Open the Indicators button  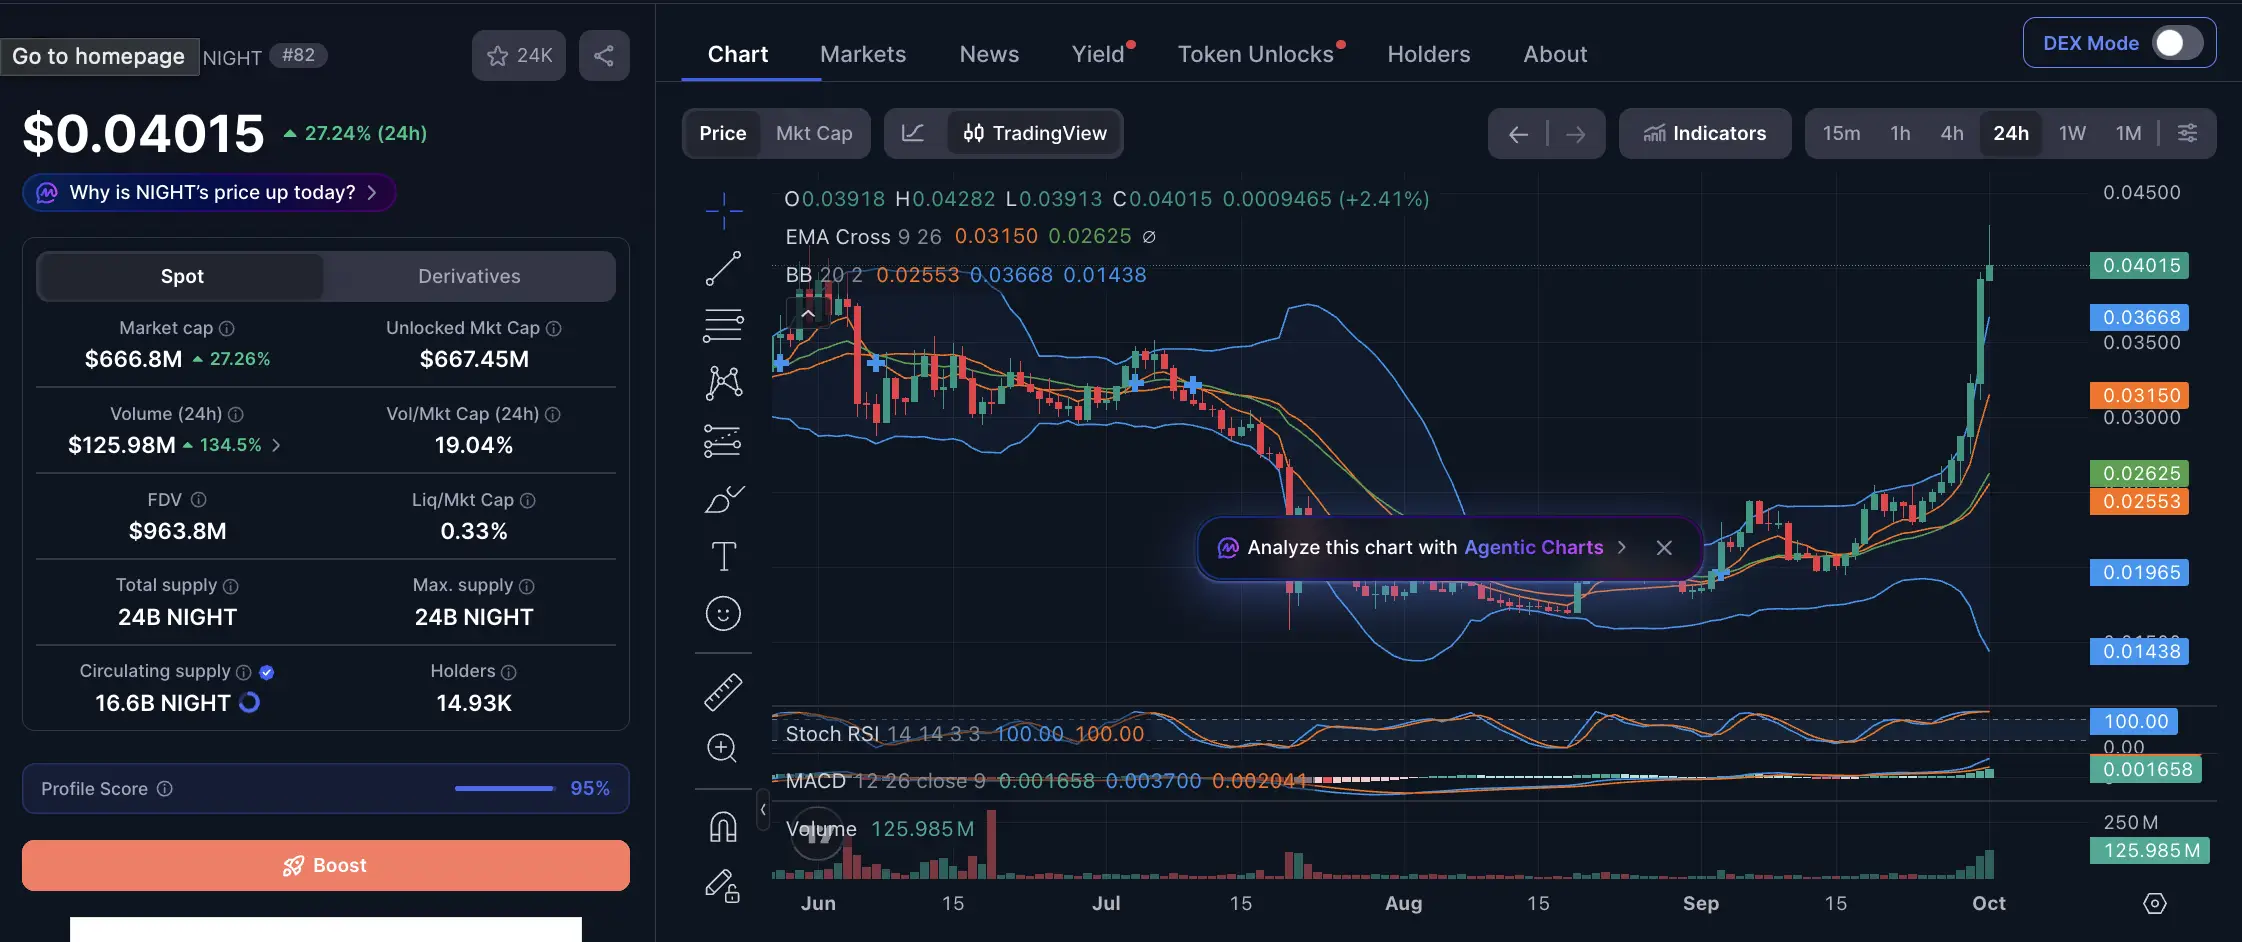point(1705,133)
